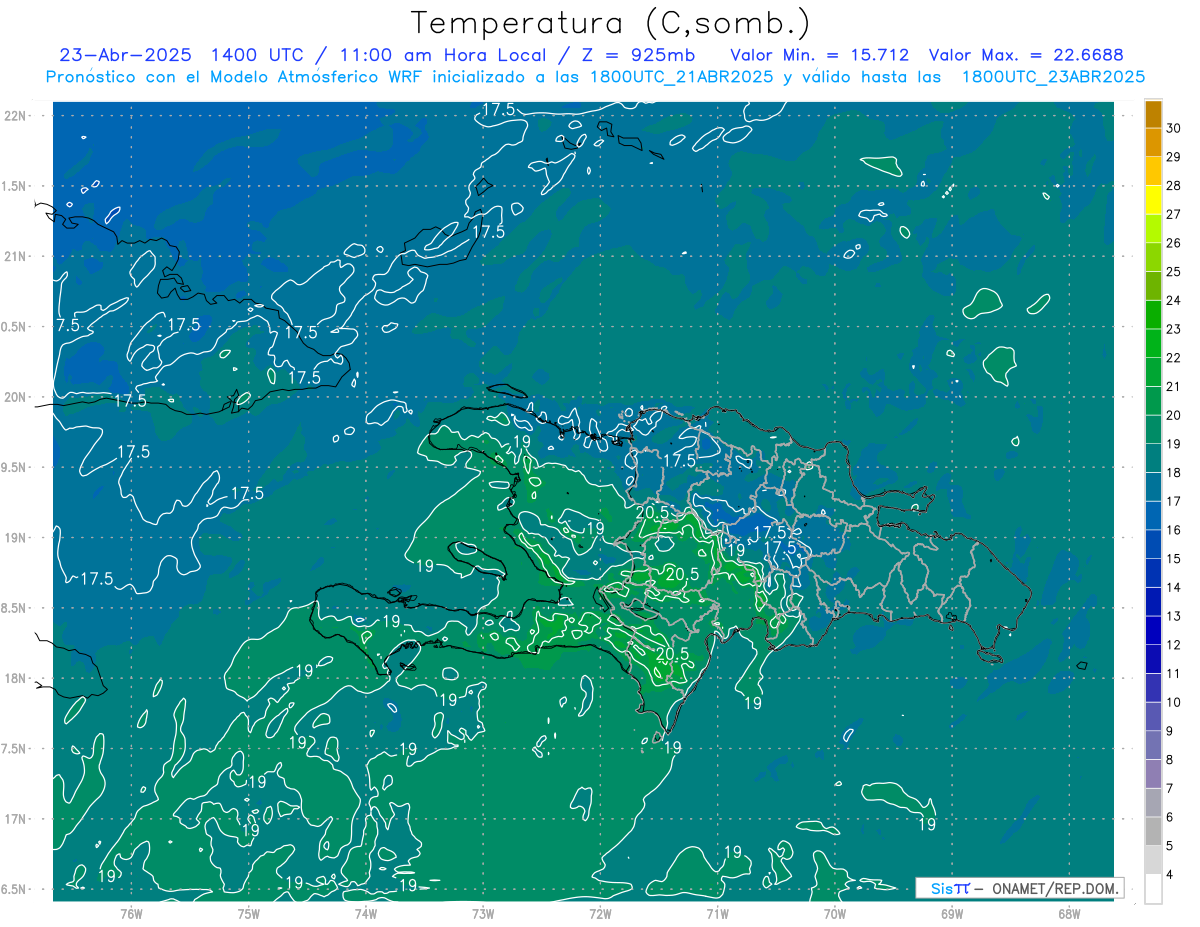Click the color scale label "4"
Screen dimensions: 1200x927
1171,875
